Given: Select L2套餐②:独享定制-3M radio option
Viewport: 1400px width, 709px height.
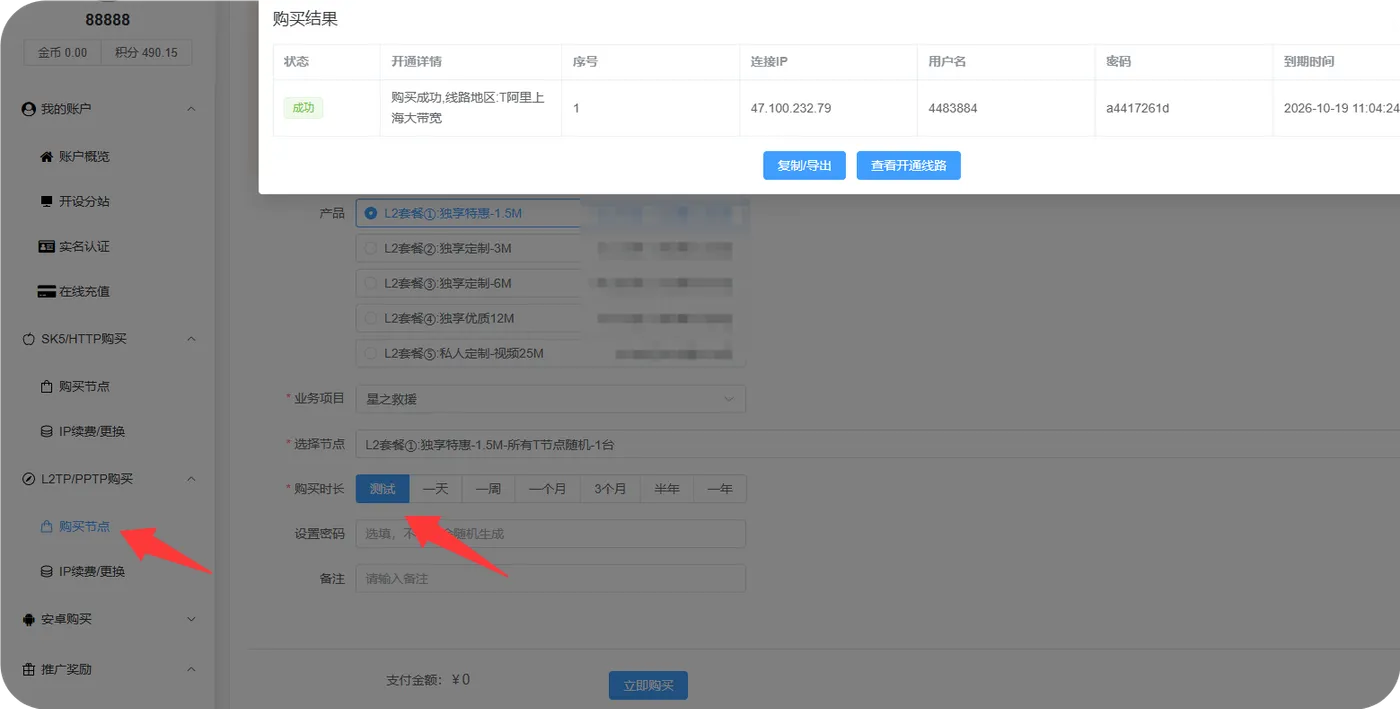Looking at the screenshot, I should point(371,248).
